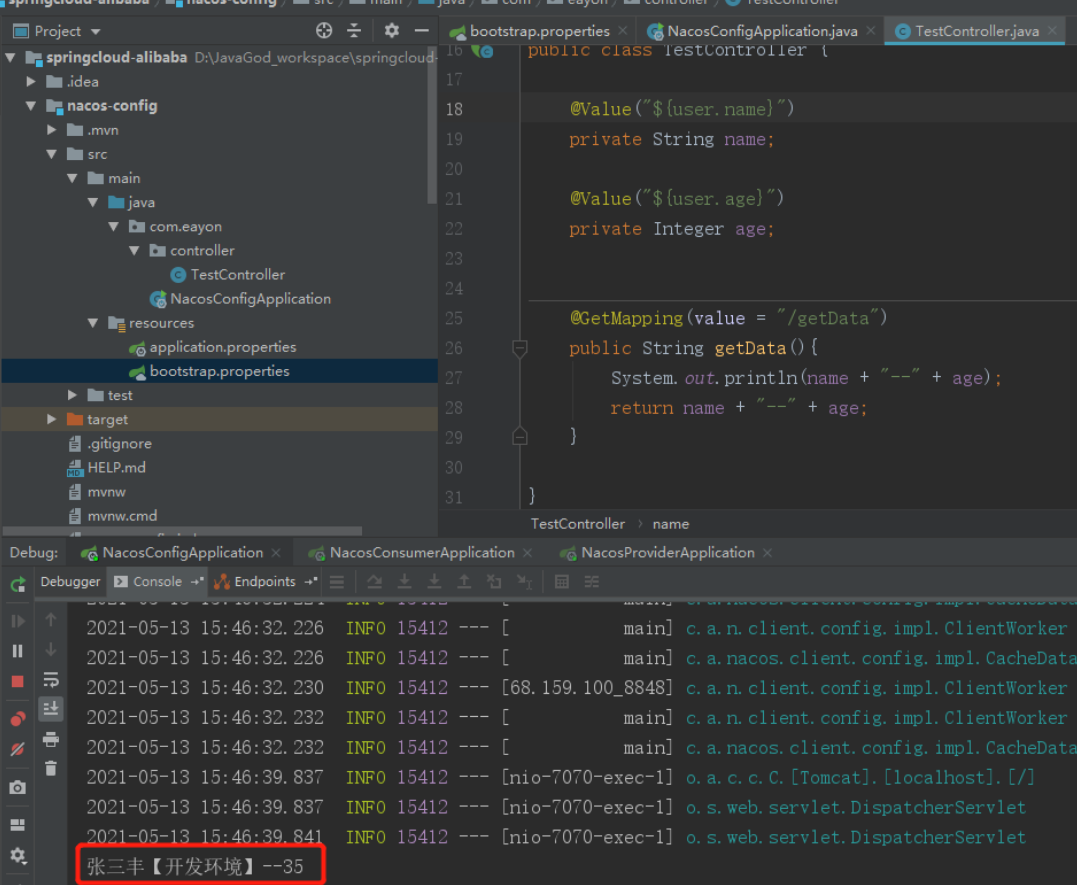Click Project tree horizontal scrollbar
The image size is (1077, 885).
(x=183, y=531)
